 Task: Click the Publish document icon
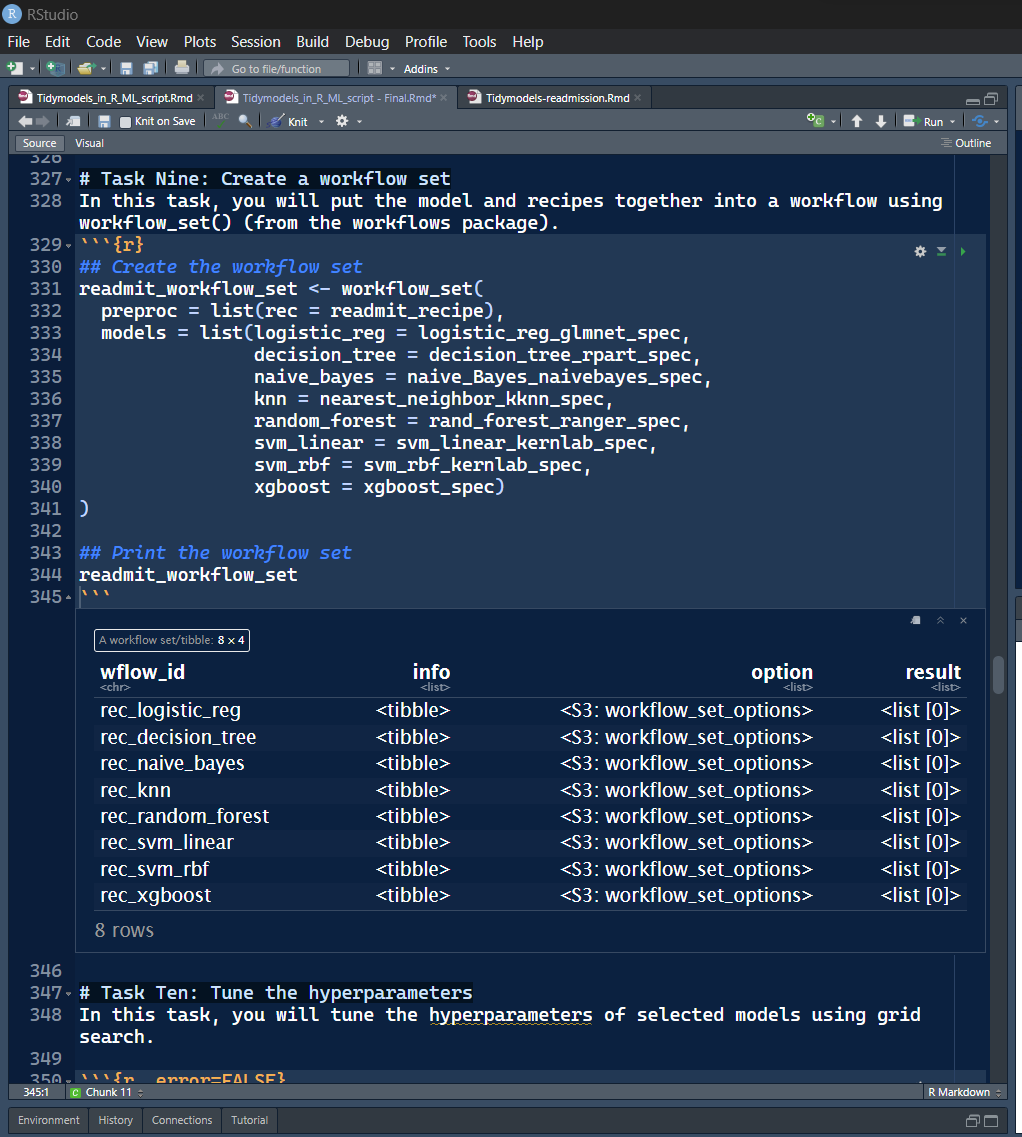(x=980, y=121)
